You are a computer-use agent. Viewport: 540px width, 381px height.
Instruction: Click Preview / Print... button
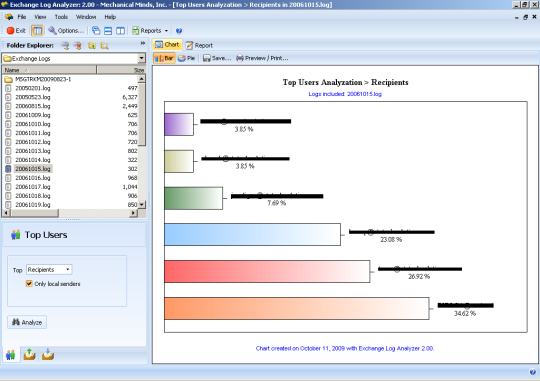(262, 58)
